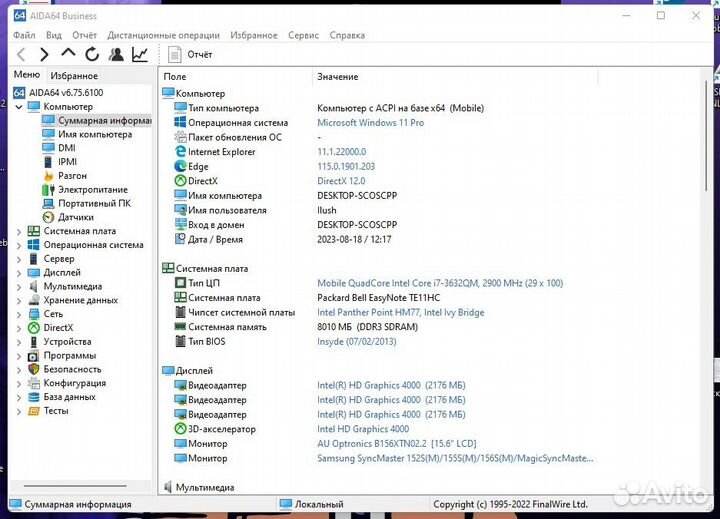Viewport: 720px width, 519px height.
Task: Expand the Безопасность tree node
Action: (x=19, y=370)
